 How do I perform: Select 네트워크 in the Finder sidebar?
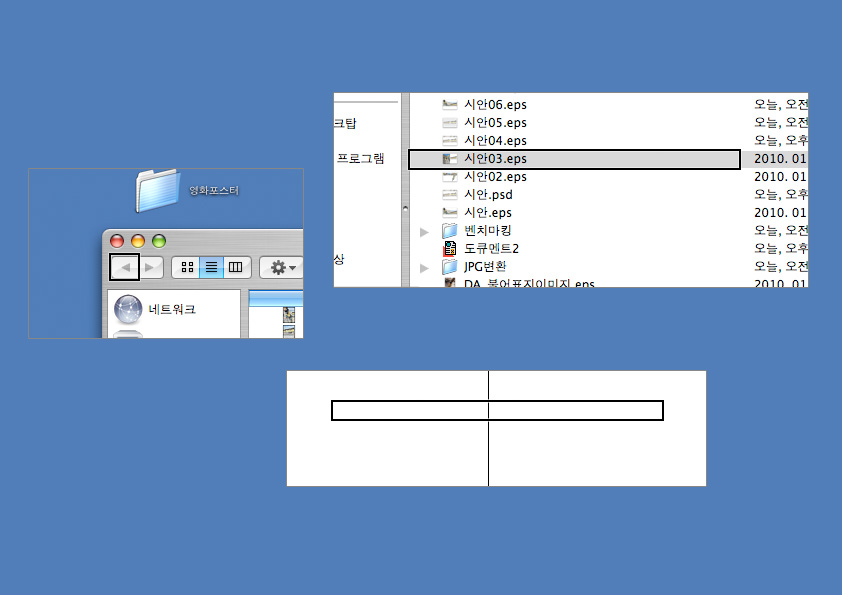(x=172, y=310)
